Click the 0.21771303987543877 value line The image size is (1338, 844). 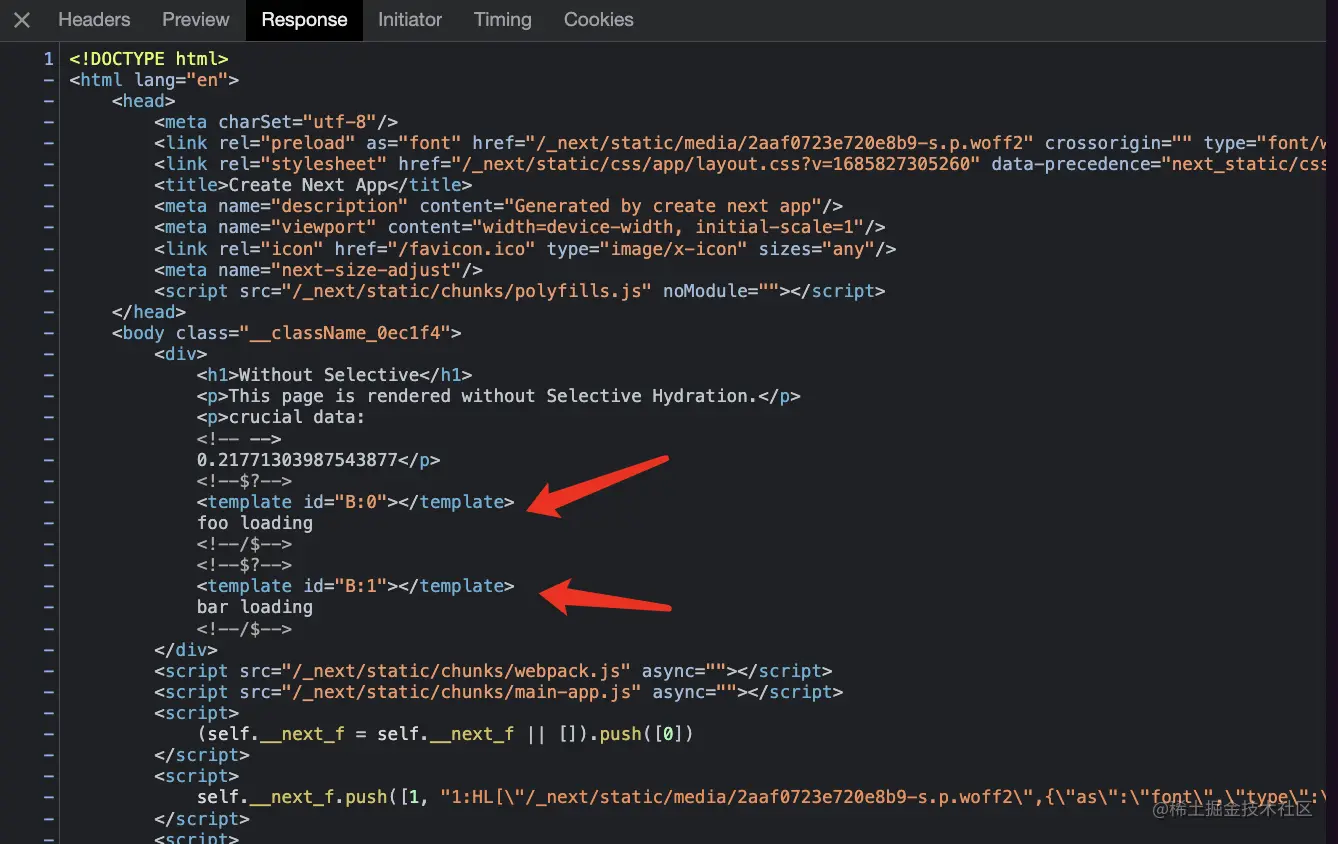point(318,460)
